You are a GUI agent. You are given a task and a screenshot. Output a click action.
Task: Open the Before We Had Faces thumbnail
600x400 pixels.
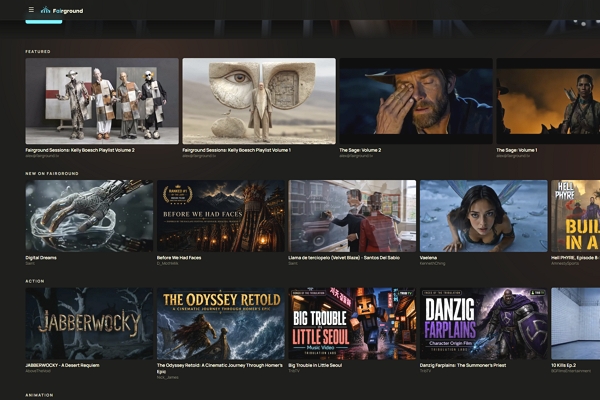tap(221, 216)
